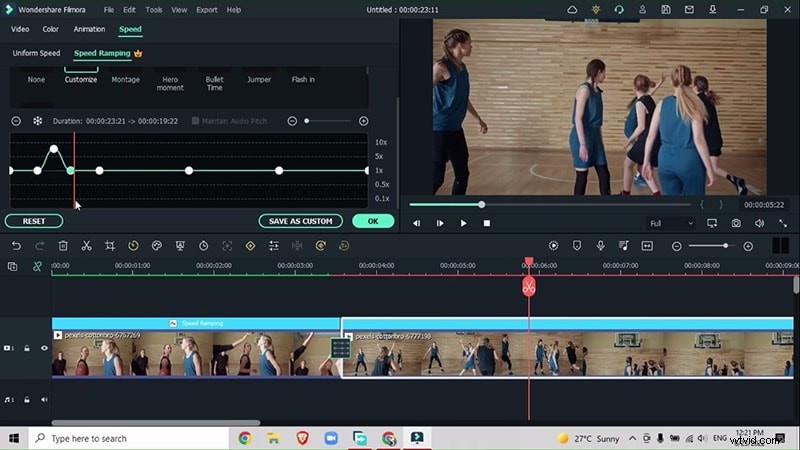Screen dimensions: 800x450
Task: Click SAVE AS CUSTOM button
Action: pos(301,221)
